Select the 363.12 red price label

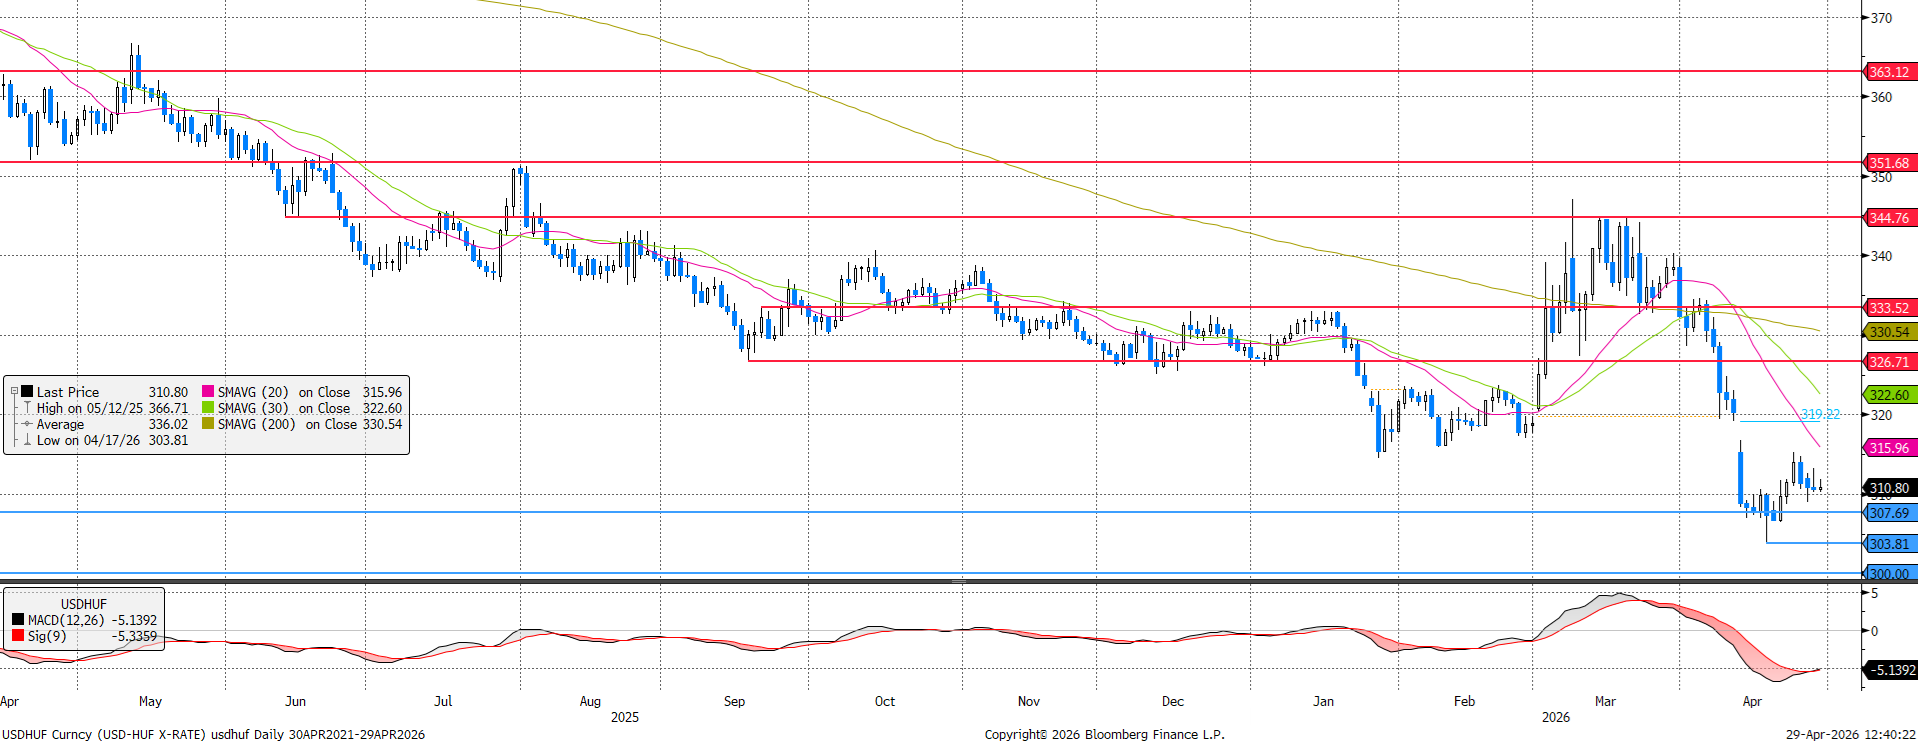coord(1889,72)
